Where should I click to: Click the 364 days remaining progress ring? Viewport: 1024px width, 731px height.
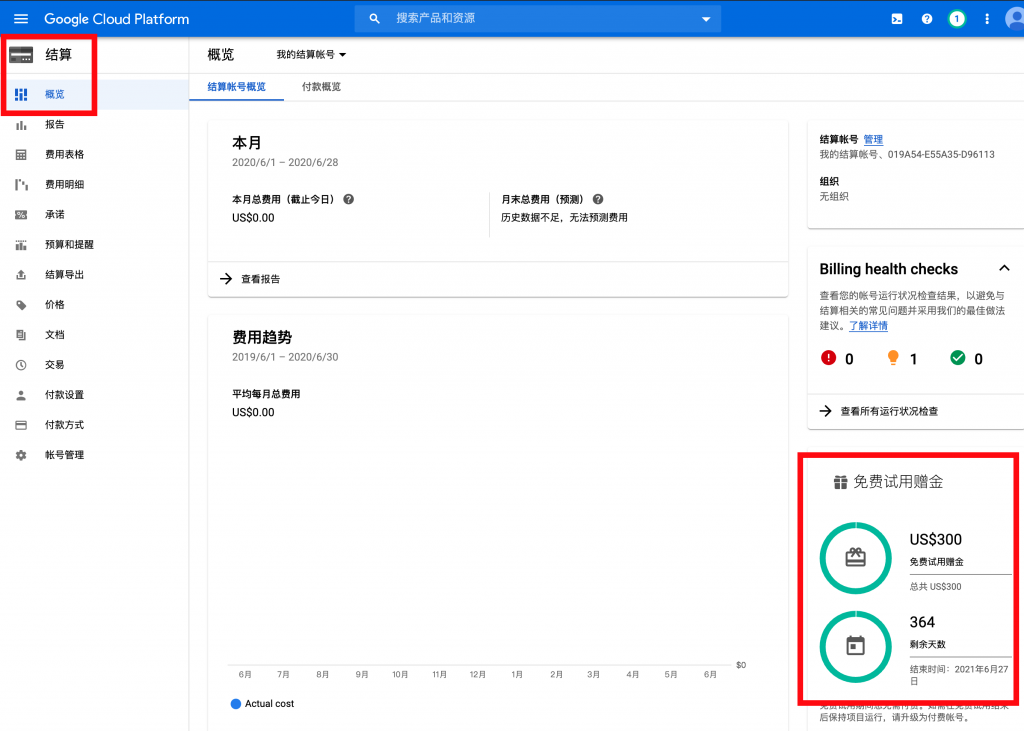[x=856, y=646]
